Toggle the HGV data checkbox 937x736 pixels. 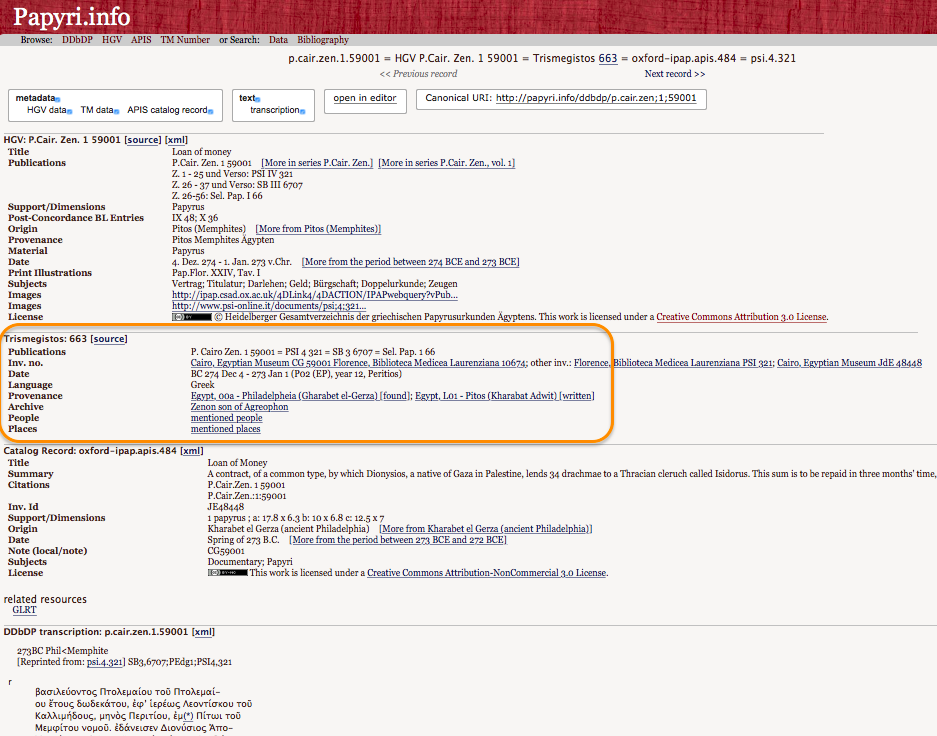69,111
